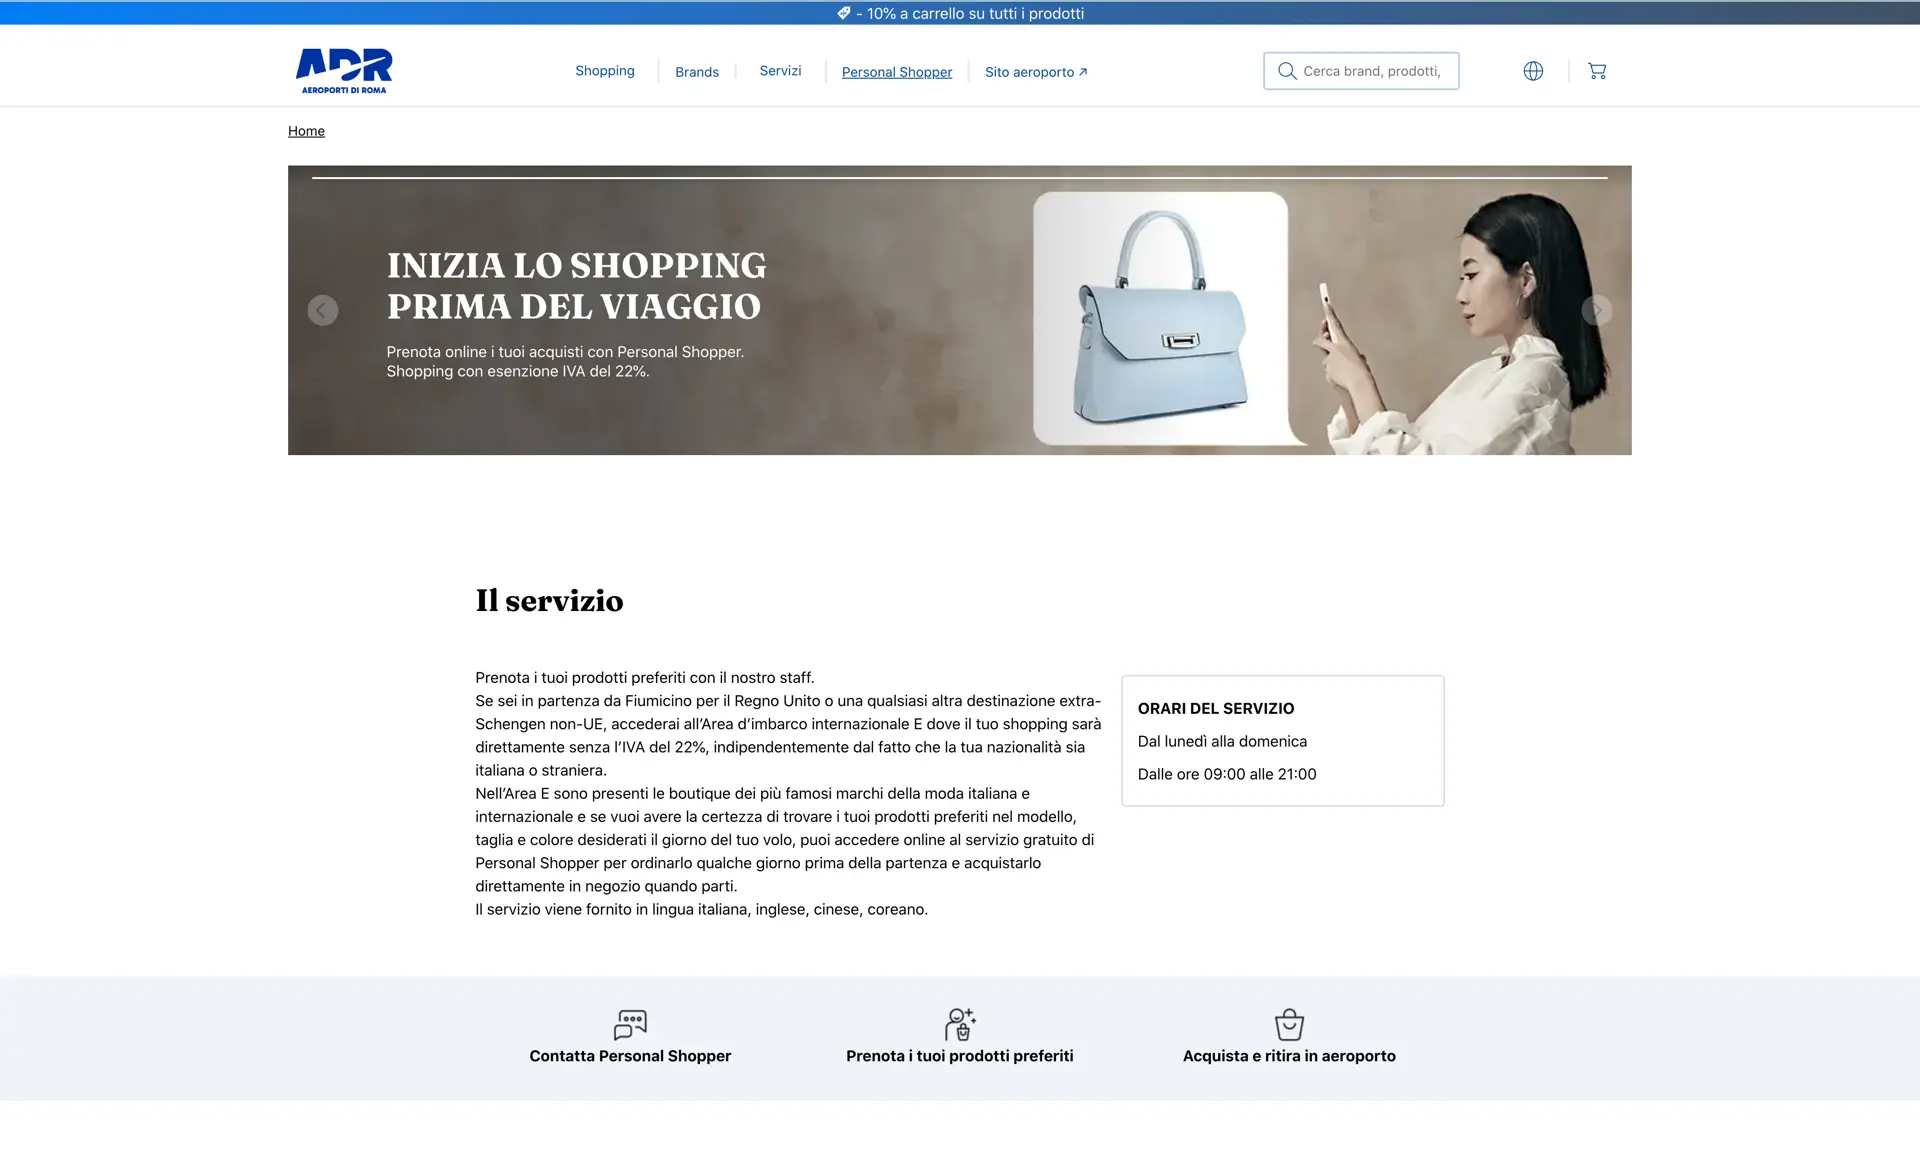Open the shopping cart icon
This screenshot has height=1153, width=1920.
click(1597, 71)
